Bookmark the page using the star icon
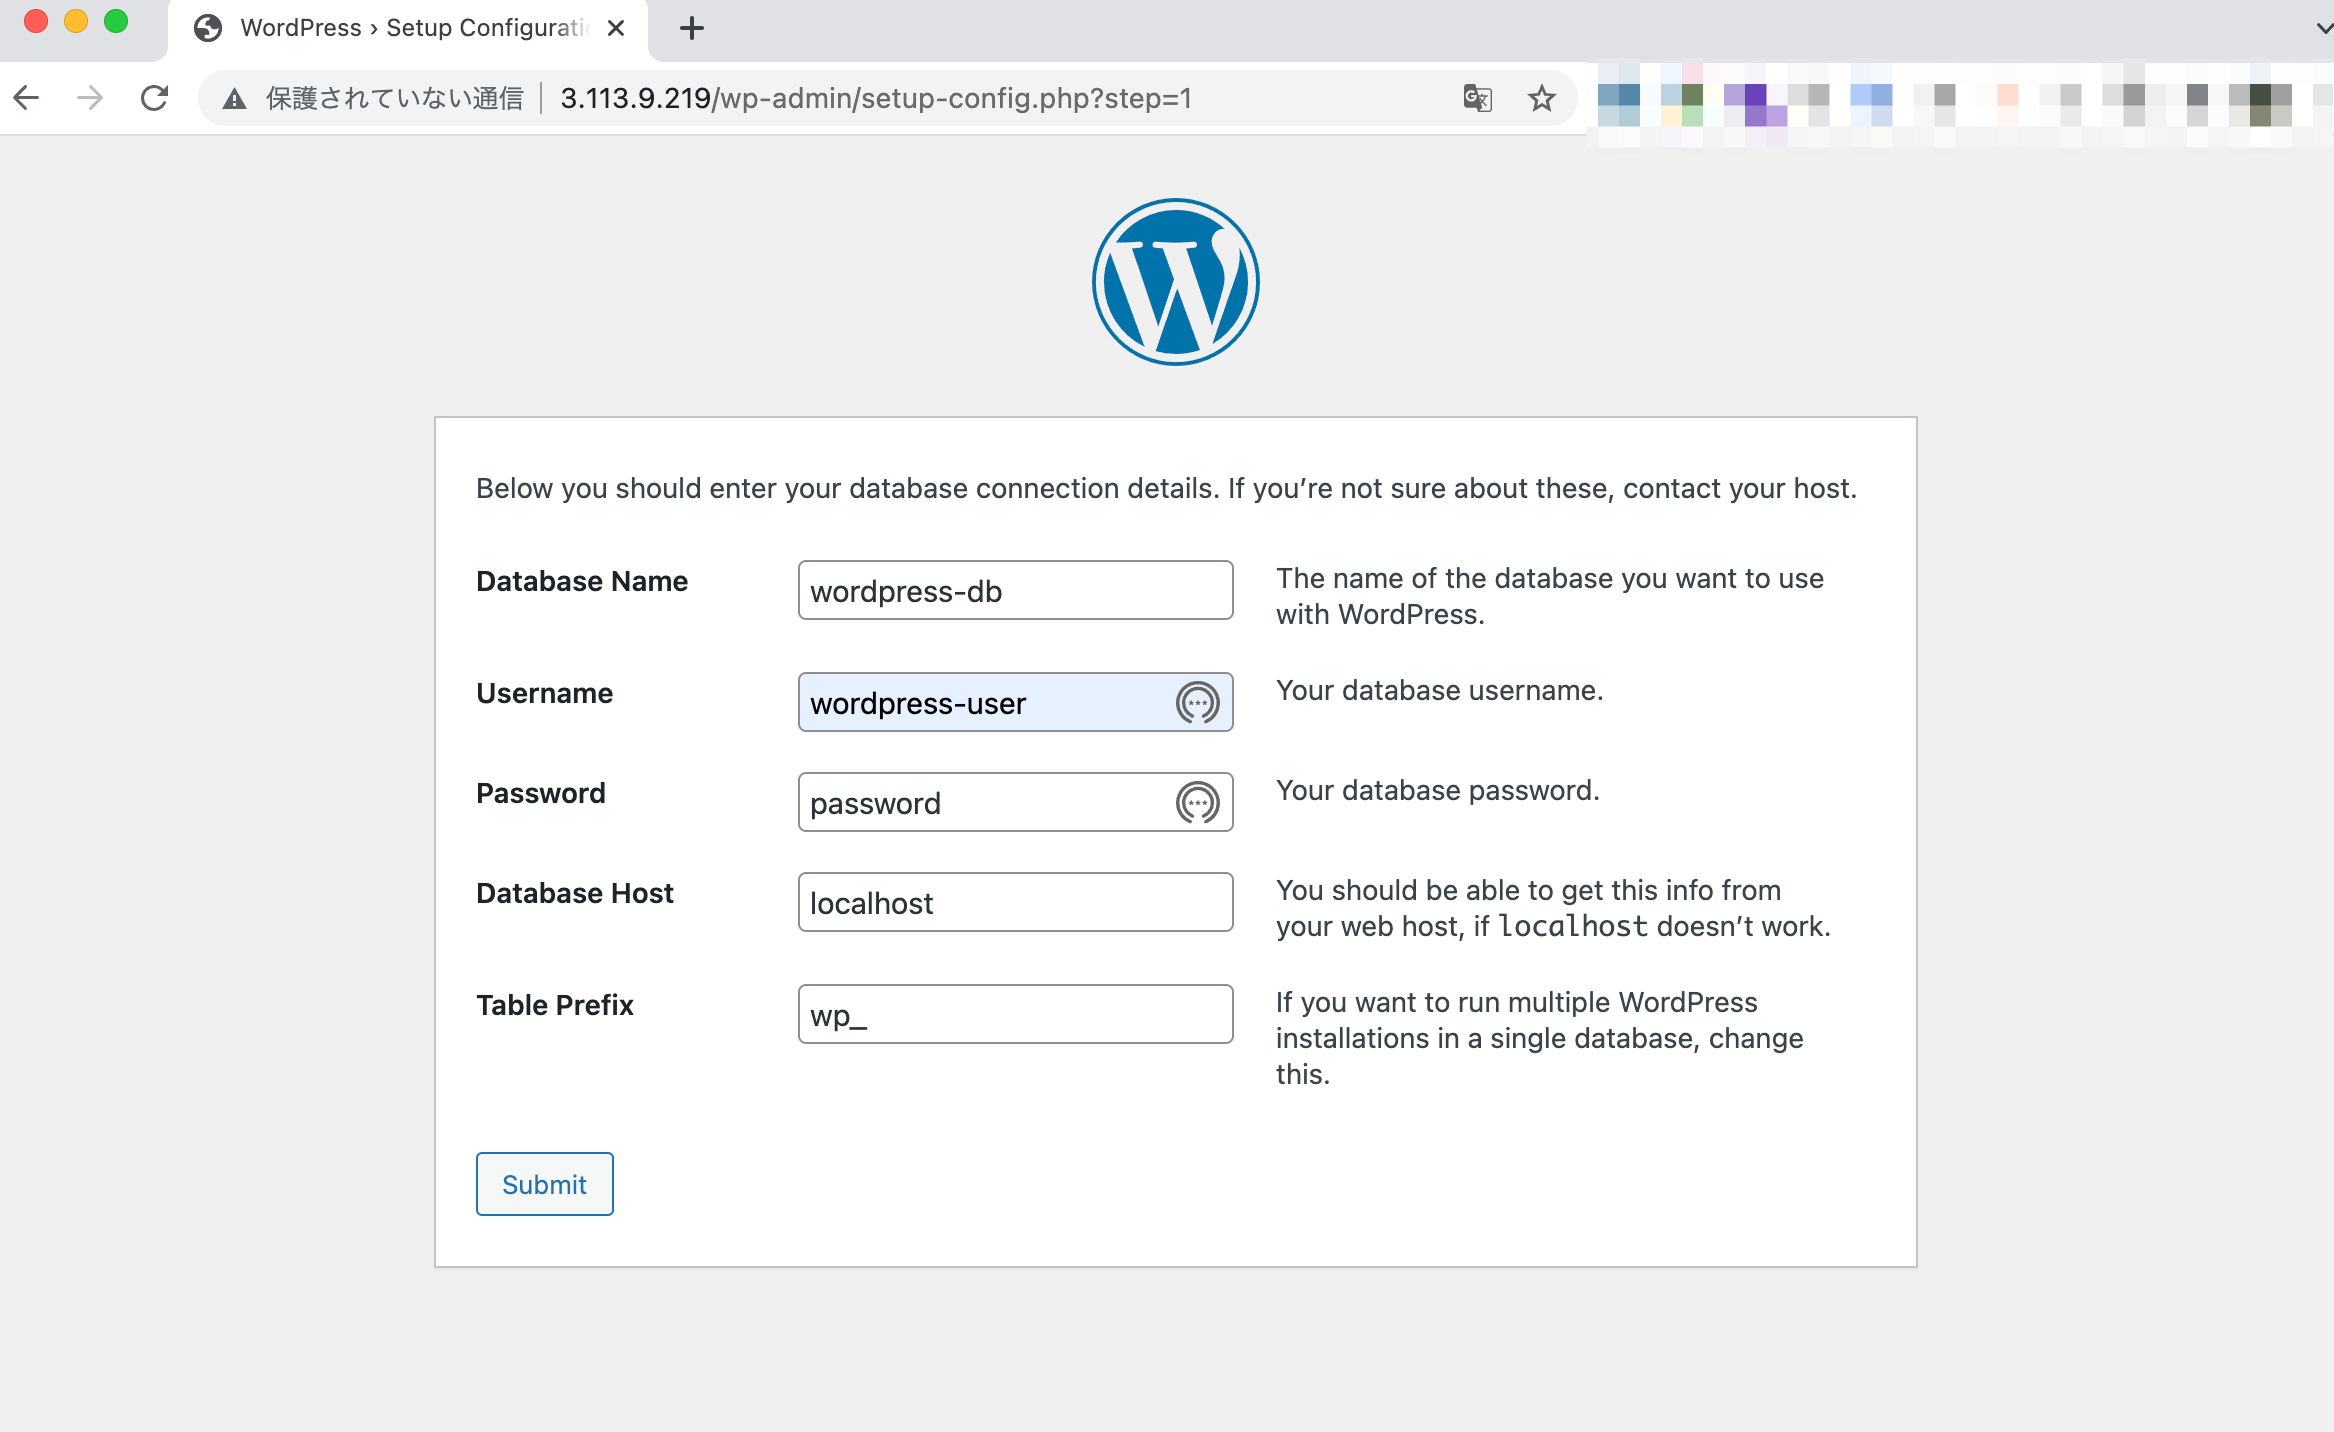 tap(1542, 98)
